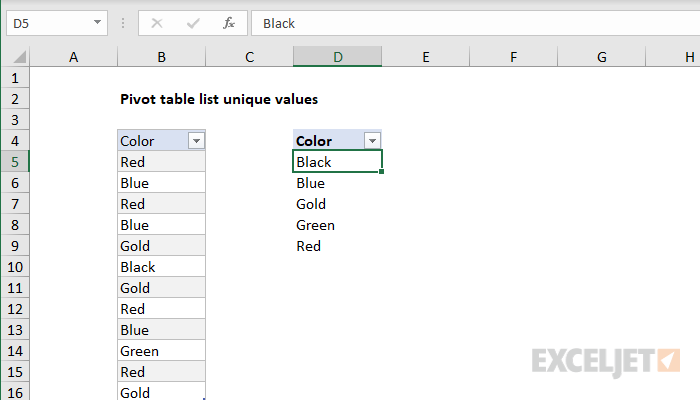Select row 11 header
Viewport: 700px width, 400px height.
pos(15,288)
